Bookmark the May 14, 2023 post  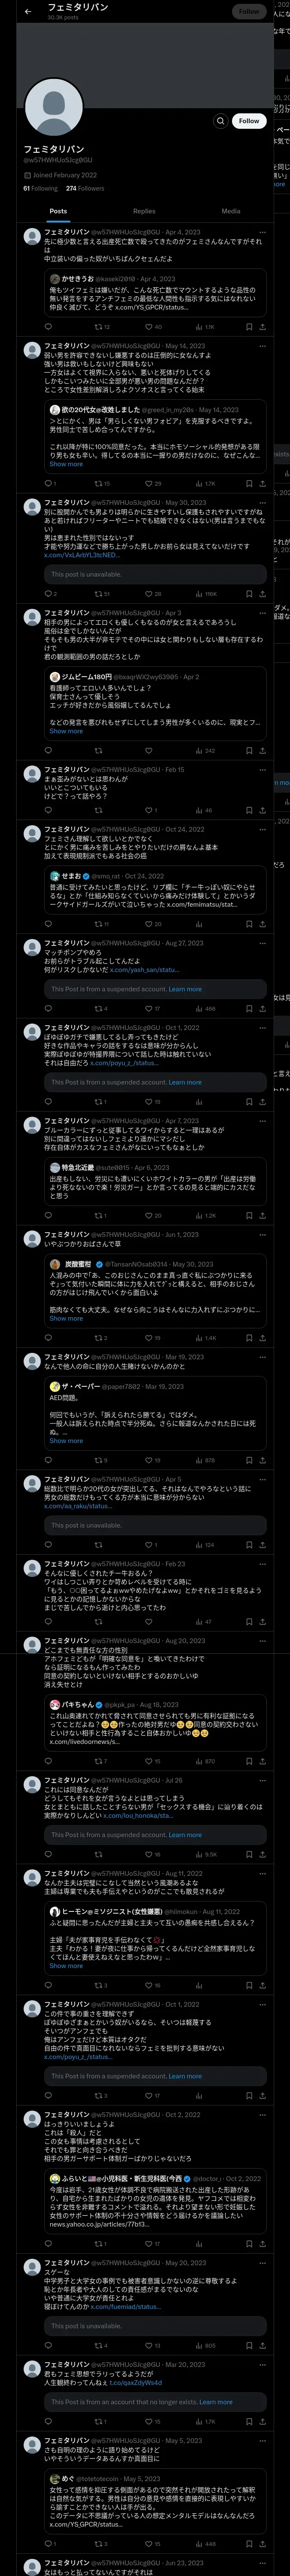click(x=249, y=483)
